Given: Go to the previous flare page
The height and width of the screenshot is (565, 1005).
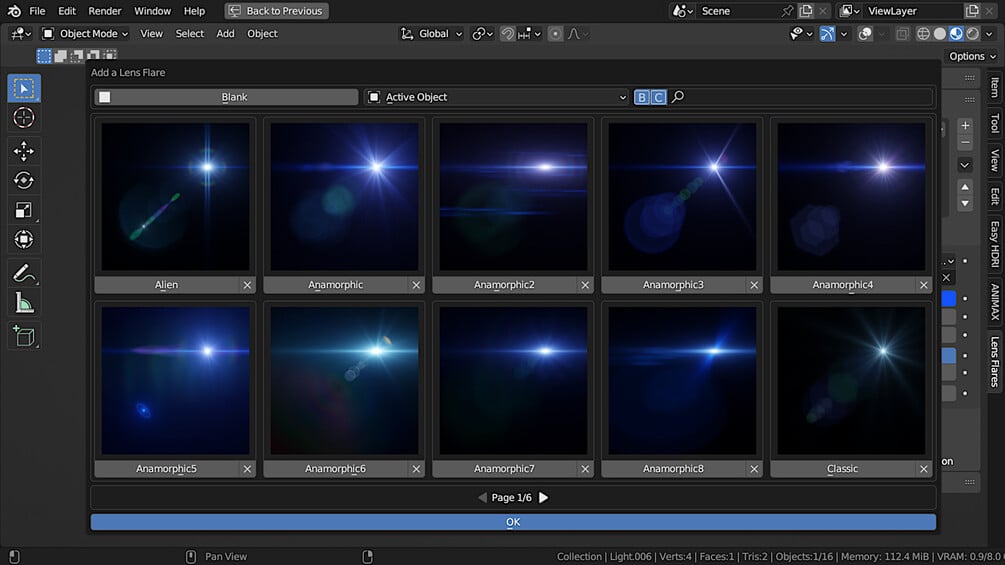Looking at the screenshot, I should point(482,498).
